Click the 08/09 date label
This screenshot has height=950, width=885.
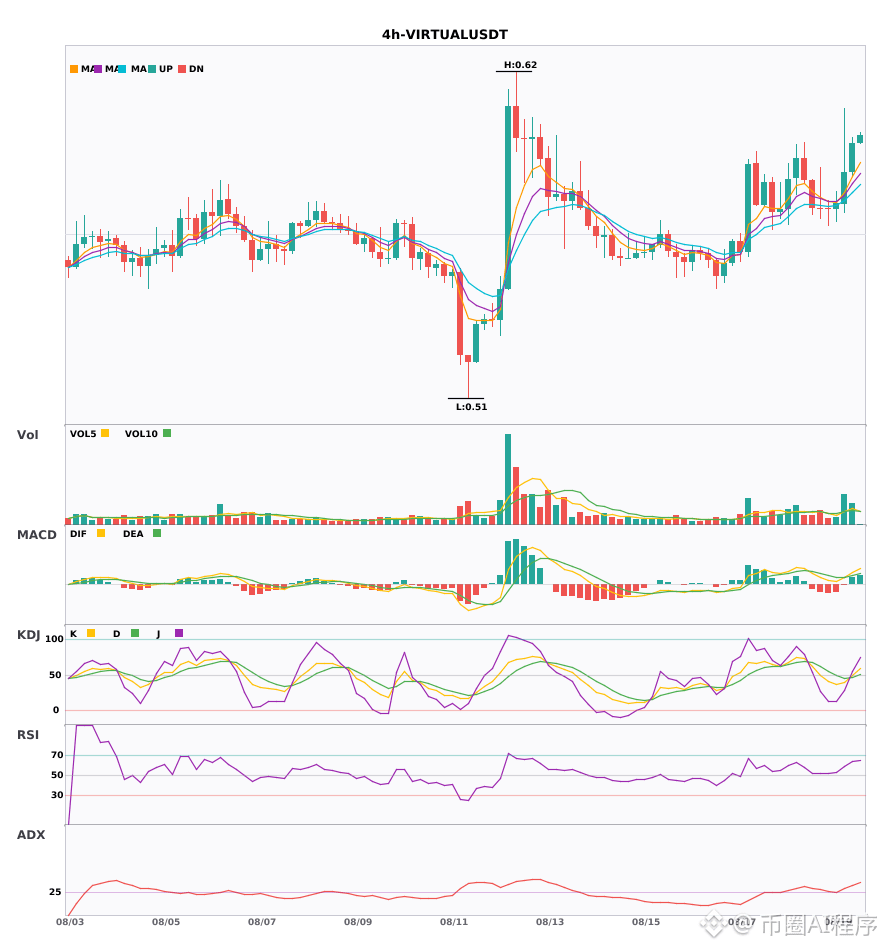click(358, 922)
